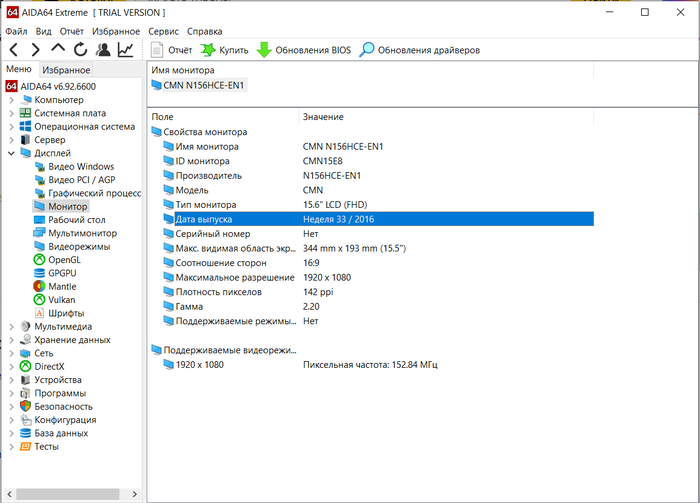Image resolution: width=700 pixels, height=503 pixels.
Task: Click the Vulkan icon in the tree
Action: 39,300
